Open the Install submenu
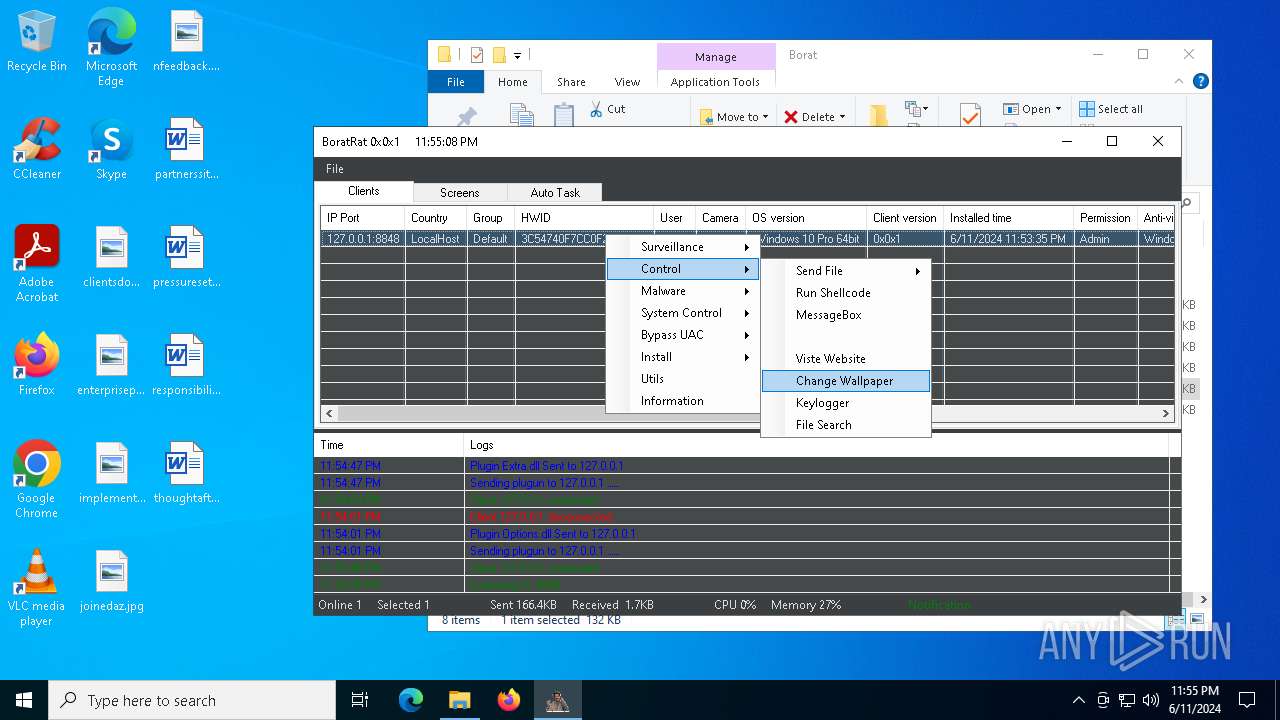 (x=683, y=357)
